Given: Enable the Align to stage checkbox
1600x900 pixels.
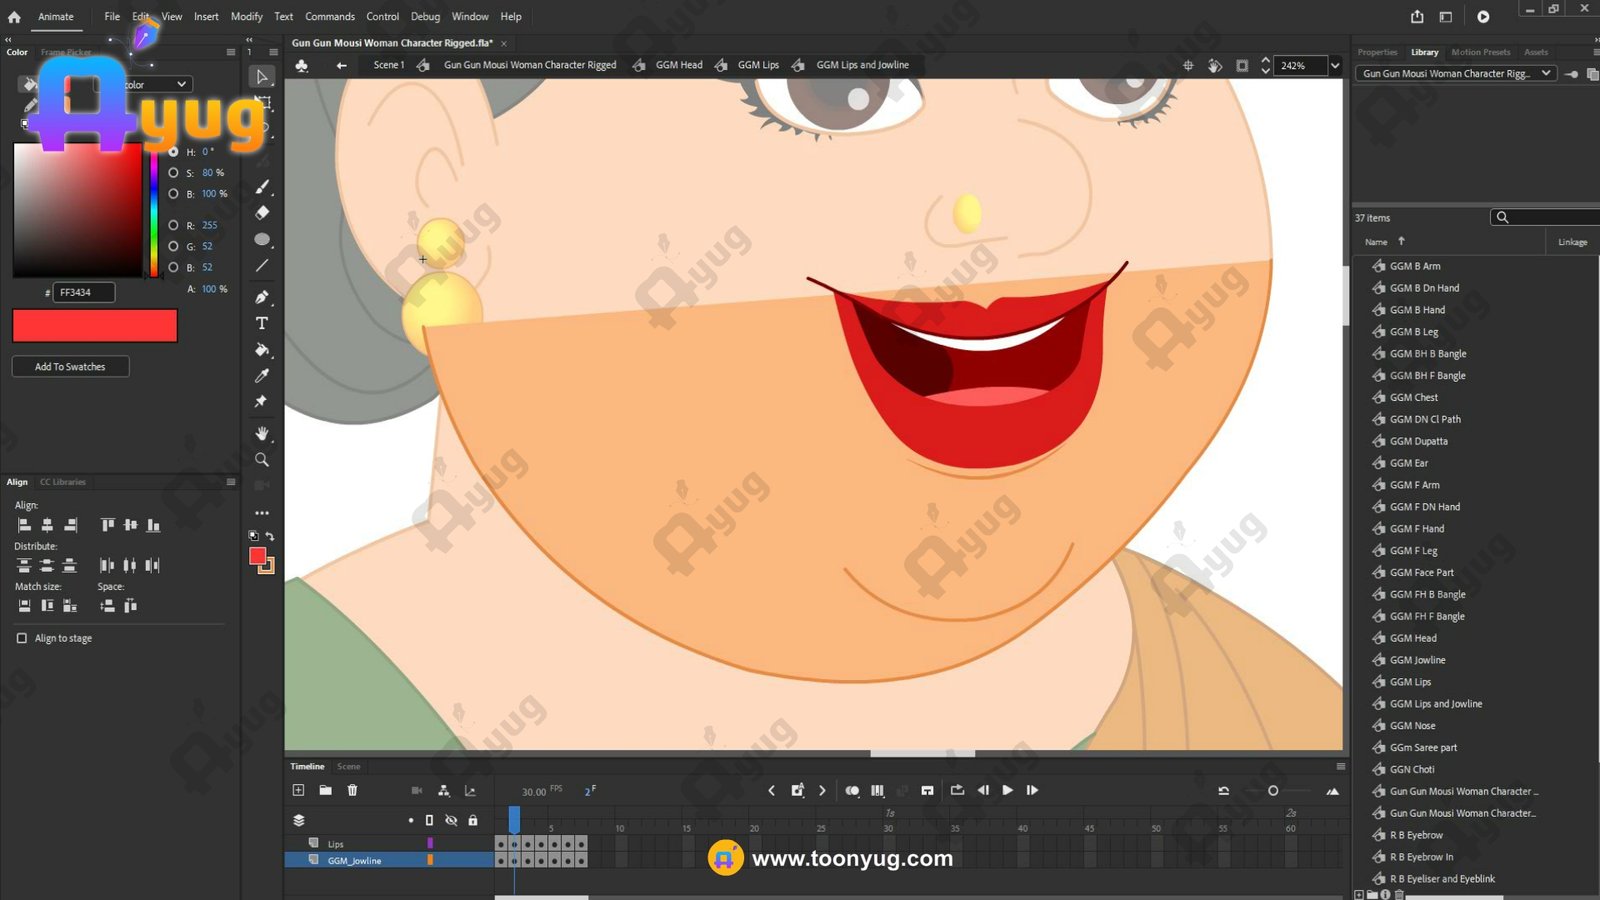Looking at the screenshot, I should (22, 638).
